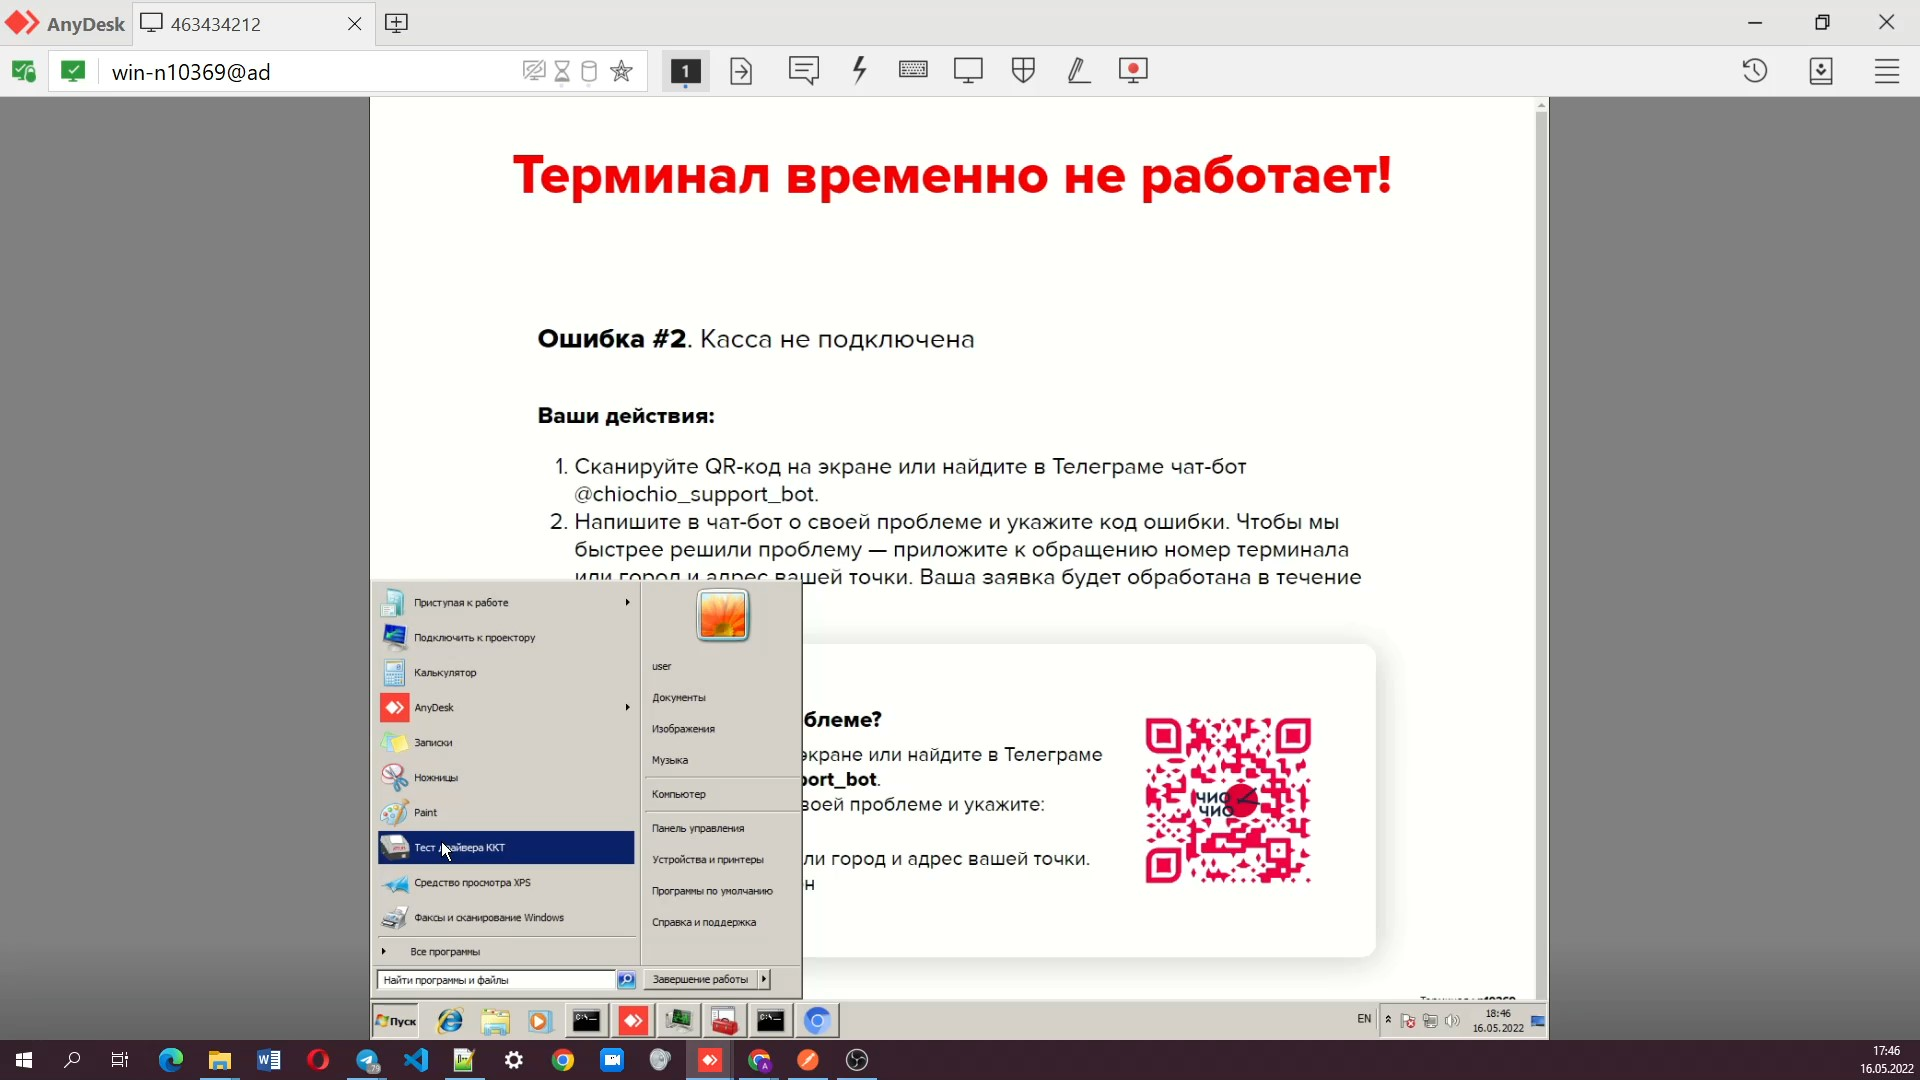Open the actions lightning menu
The image size is (1920, 1080).
point(860,70)
